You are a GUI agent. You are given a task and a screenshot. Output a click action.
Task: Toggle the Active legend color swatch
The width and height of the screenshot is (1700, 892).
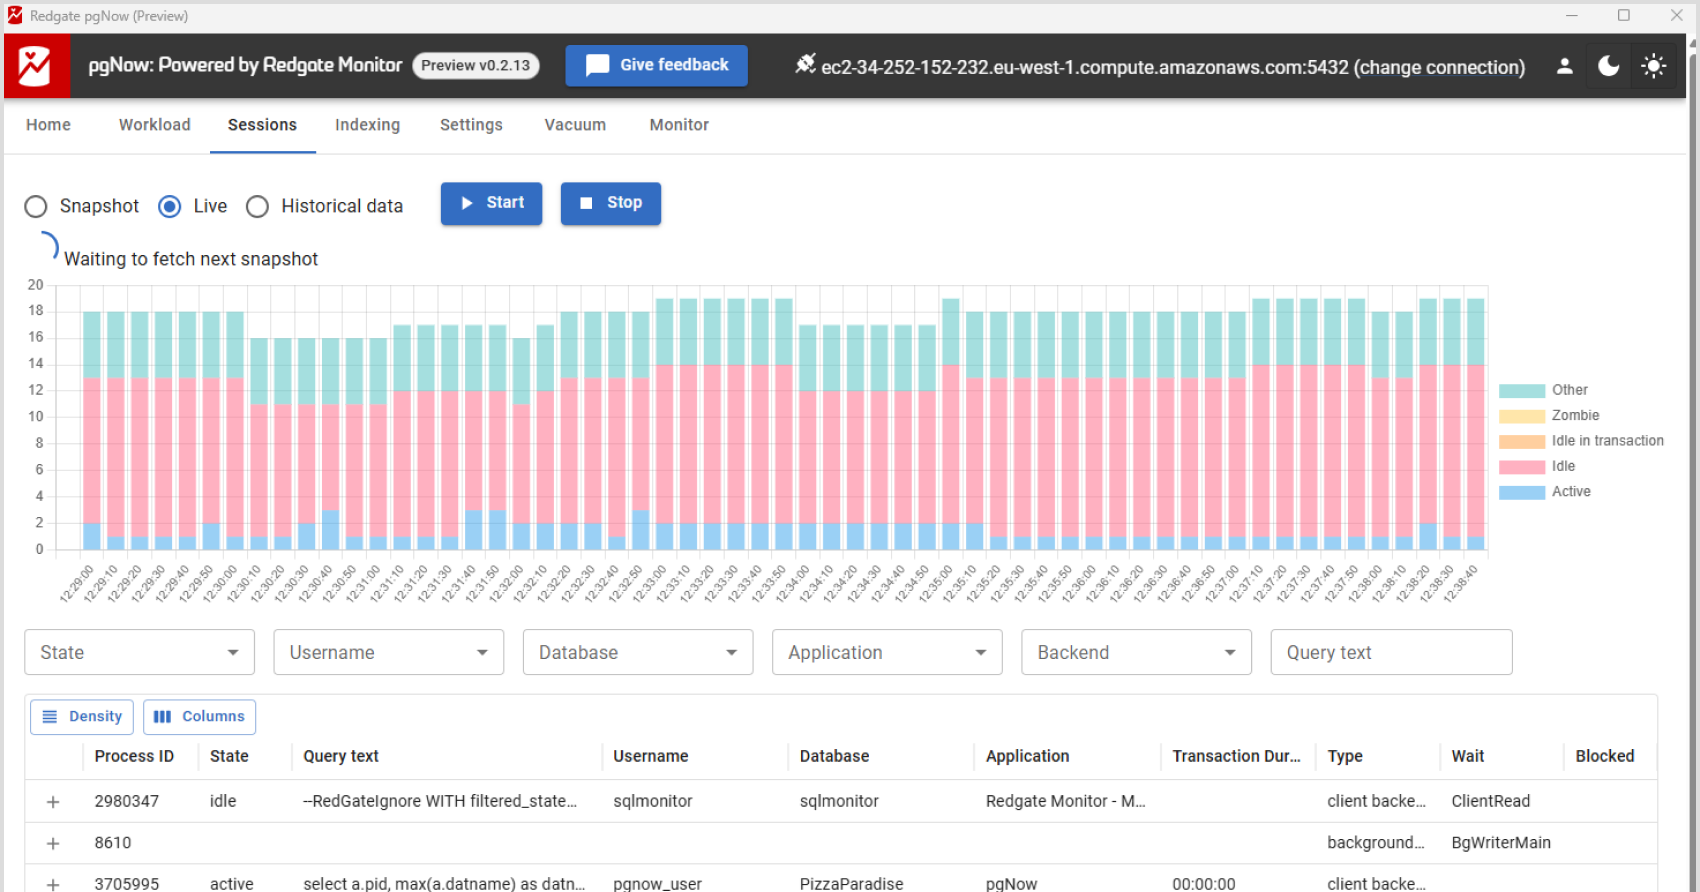point(1521,492)
